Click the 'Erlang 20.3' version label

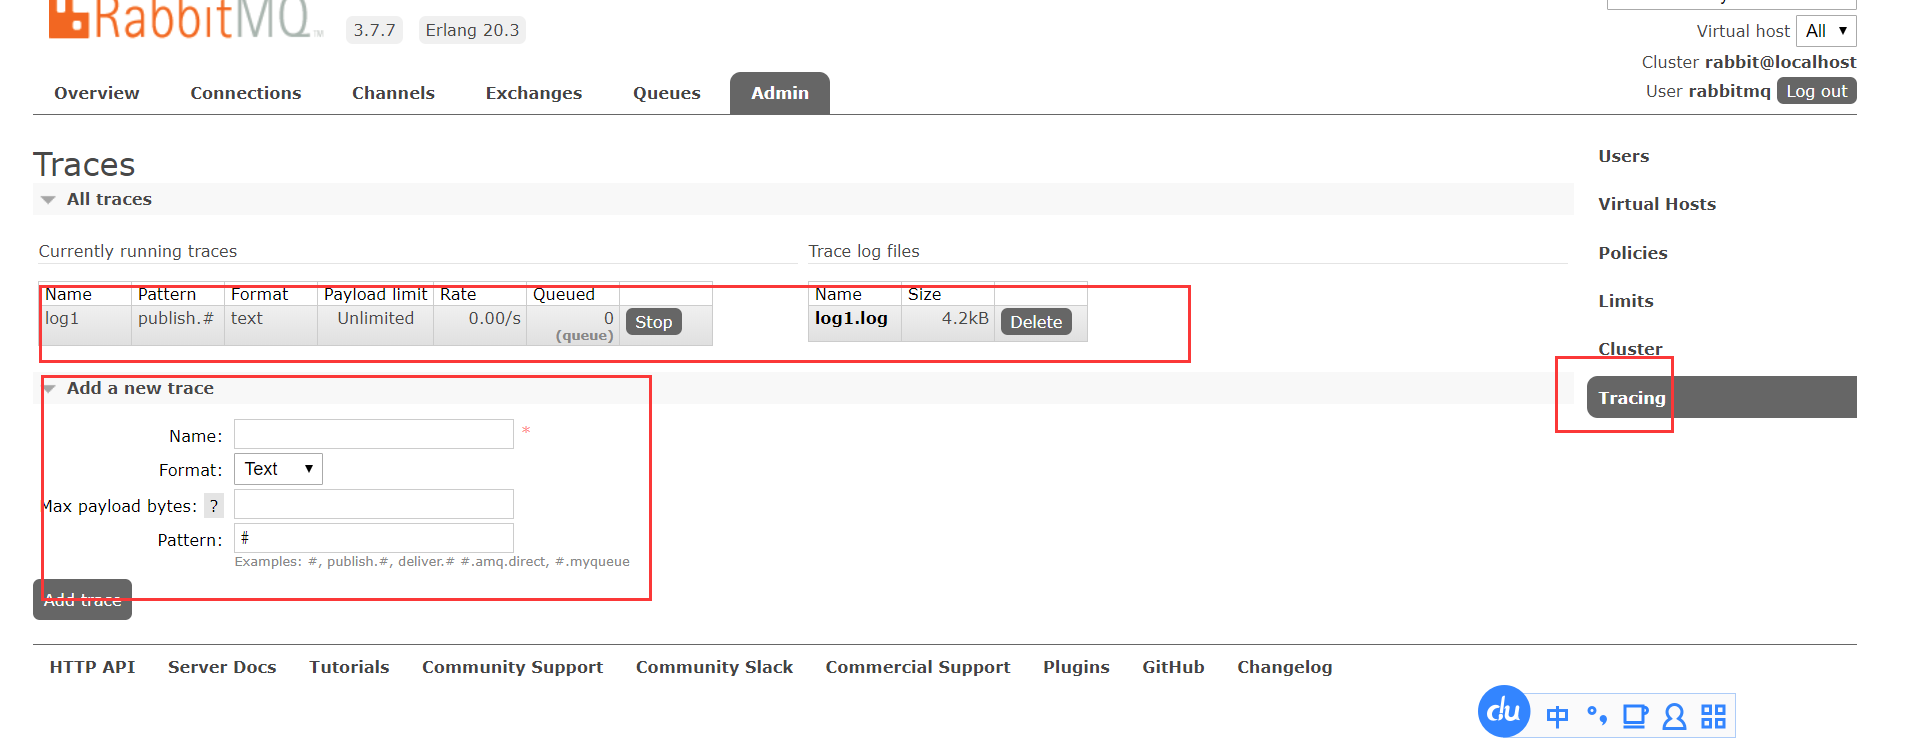[472, 30]
